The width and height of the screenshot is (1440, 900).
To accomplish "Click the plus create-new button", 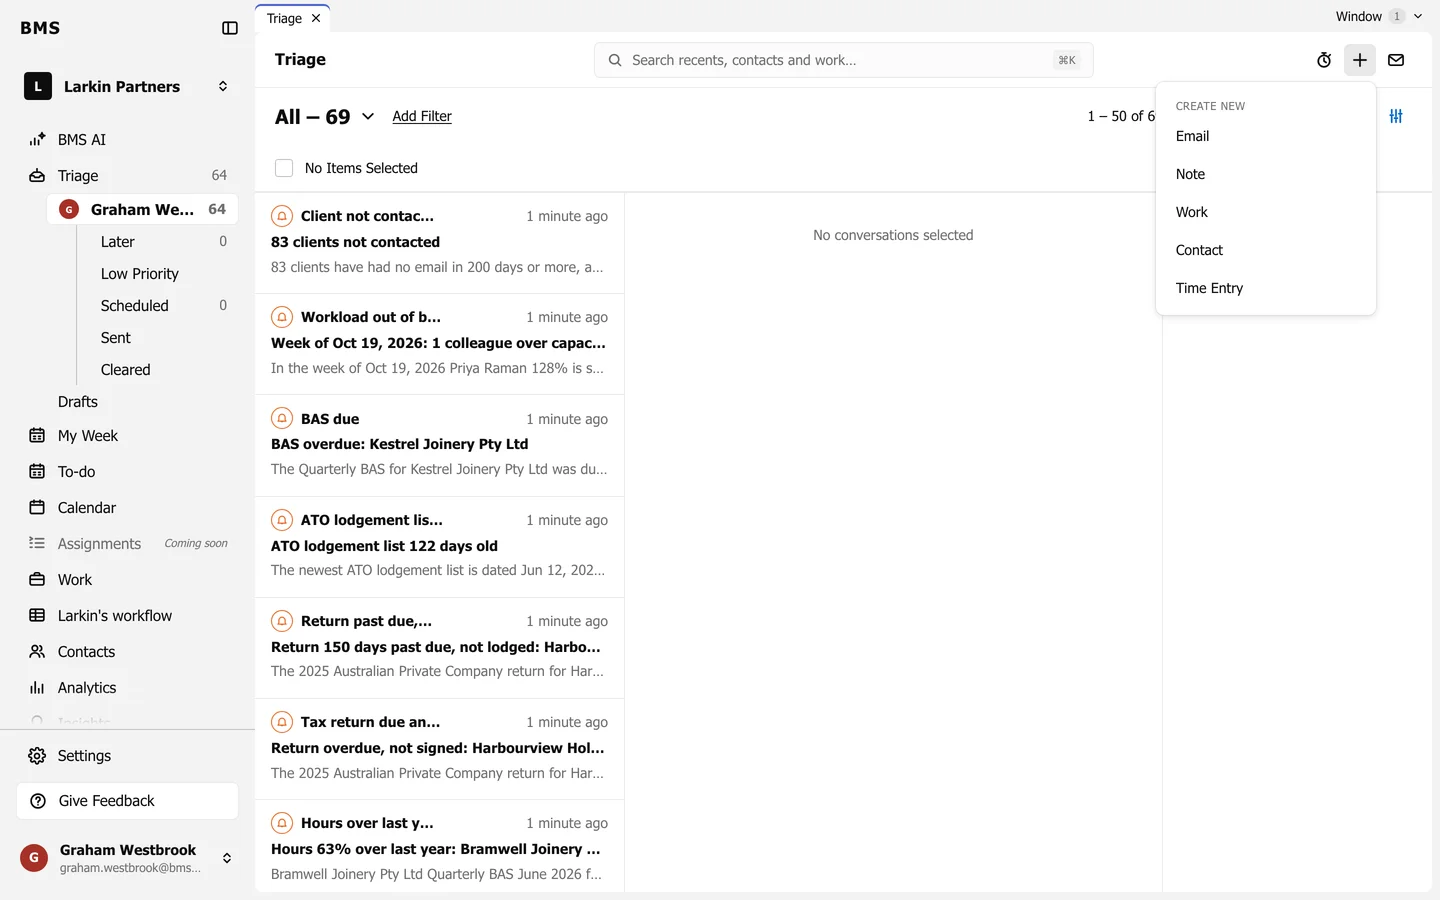I will 1360,60.
